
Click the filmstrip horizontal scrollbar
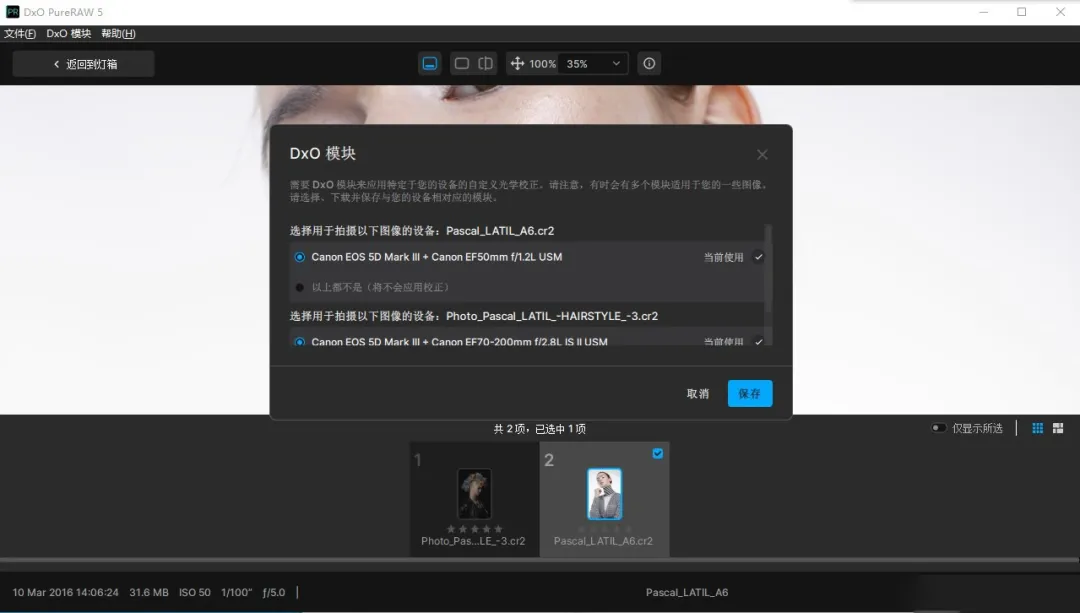click(540, 561)
